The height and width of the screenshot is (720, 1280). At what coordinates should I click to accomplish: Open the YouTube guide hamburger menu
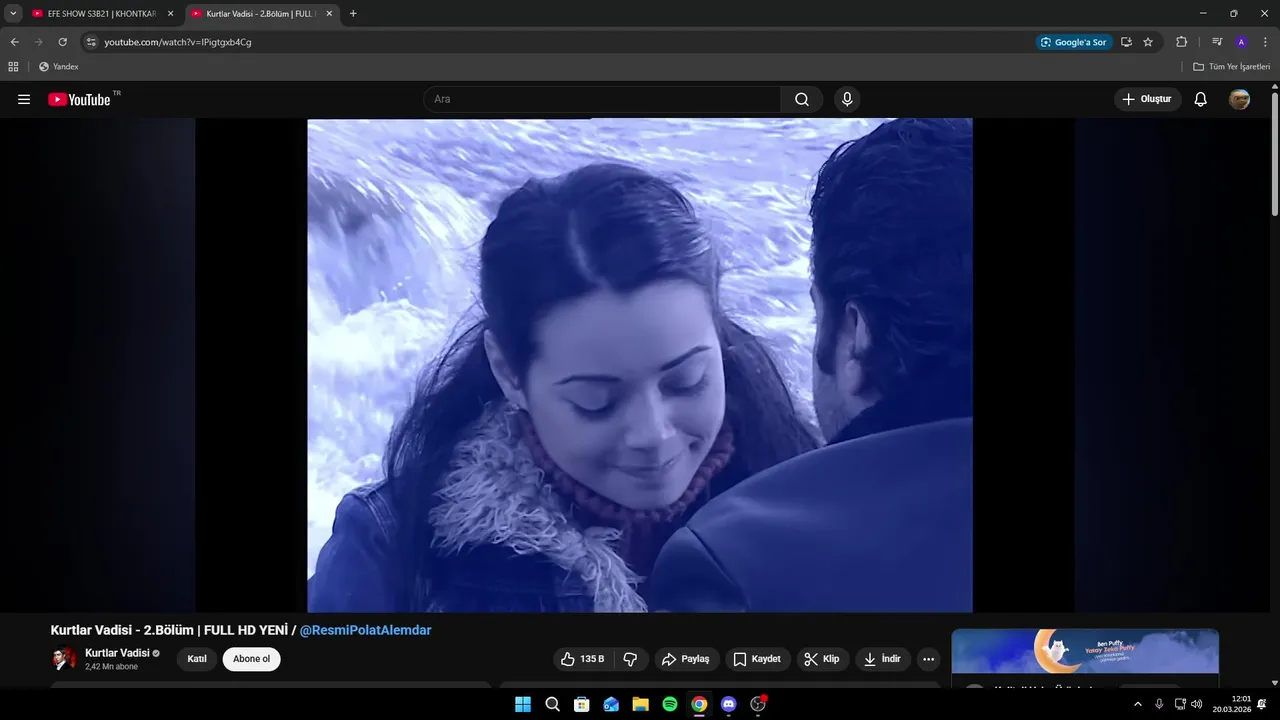coord(24,99)
